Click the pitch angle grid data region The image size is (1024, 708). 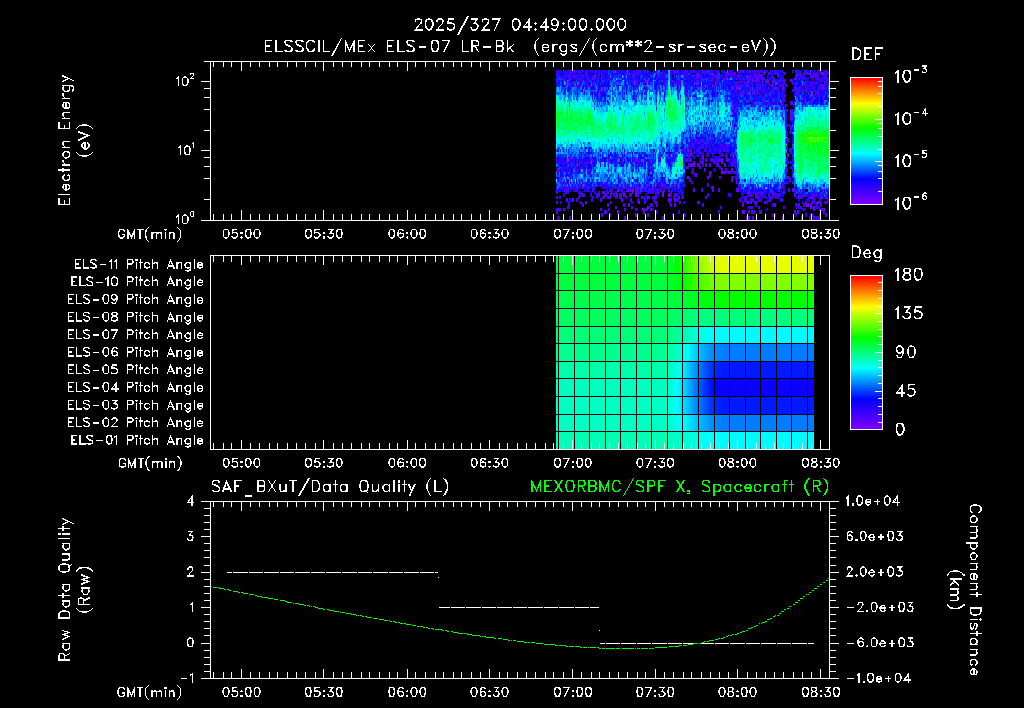coord(685,352)
